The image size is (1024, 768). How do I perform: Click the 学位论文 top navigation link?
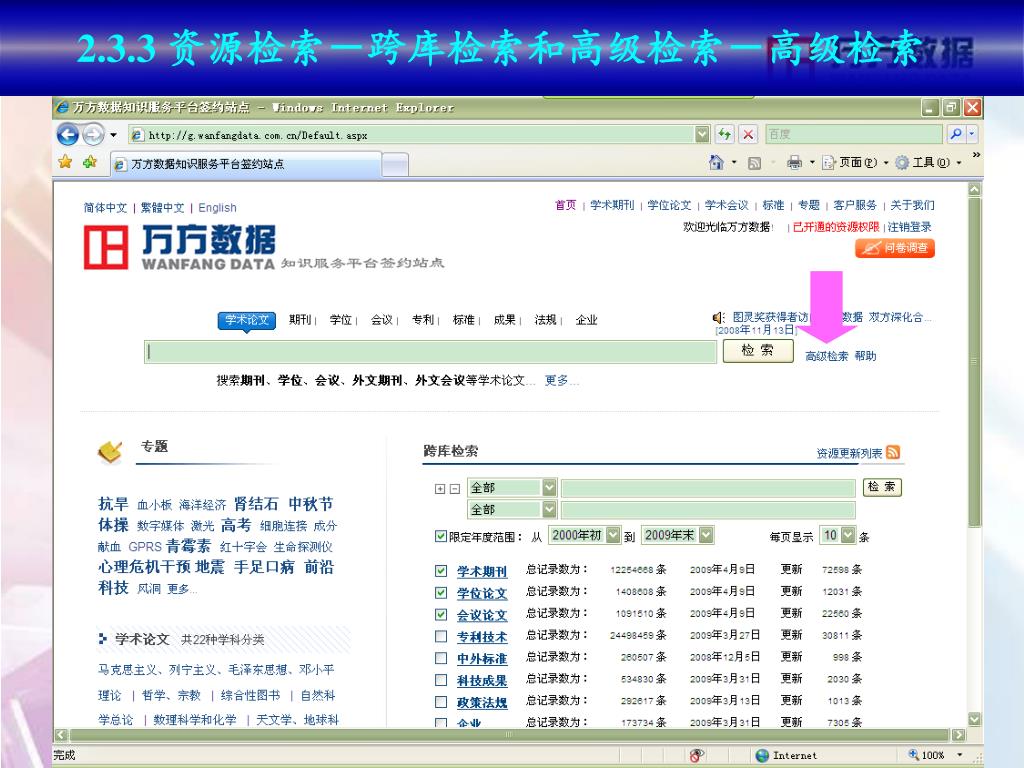point(669,205)
